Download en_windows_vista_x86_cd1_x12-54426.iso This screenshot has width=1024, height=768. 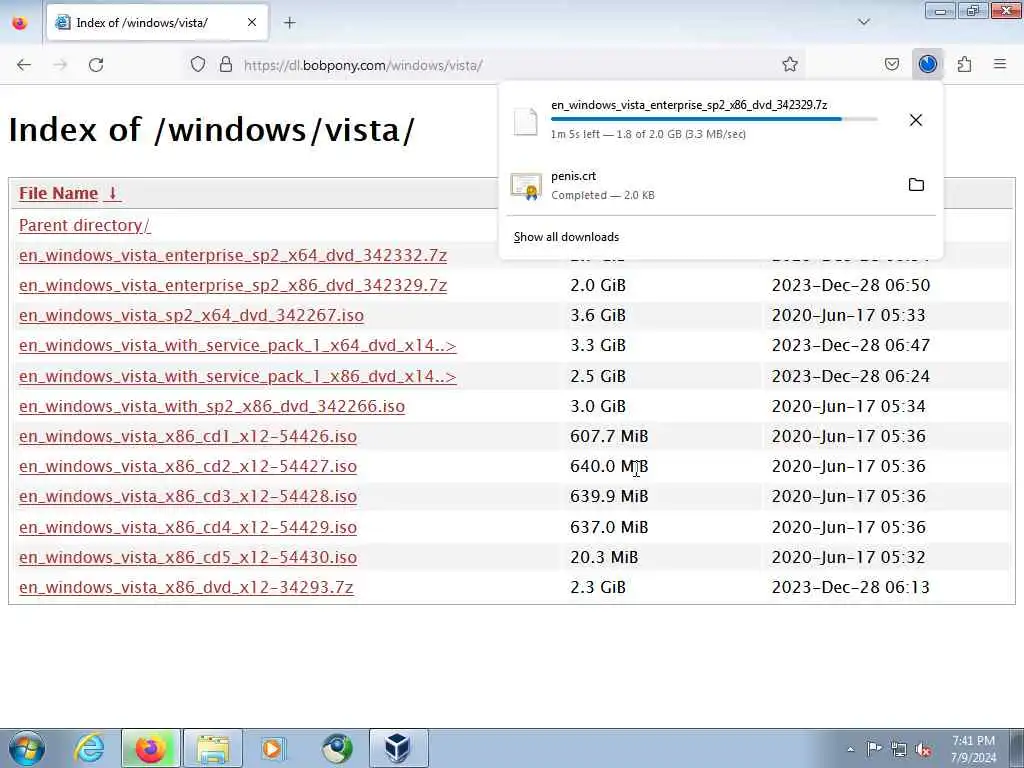pos(188,436)
